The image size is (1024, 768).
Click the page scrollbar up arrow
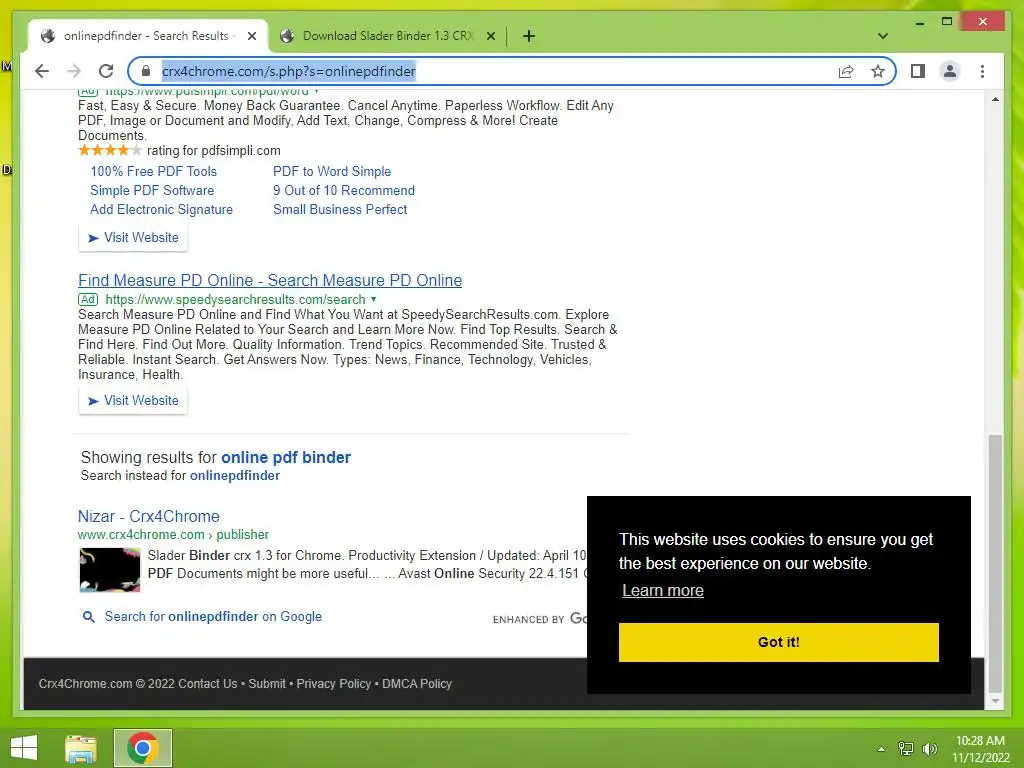pyautogui.click(x=995, y=99)
